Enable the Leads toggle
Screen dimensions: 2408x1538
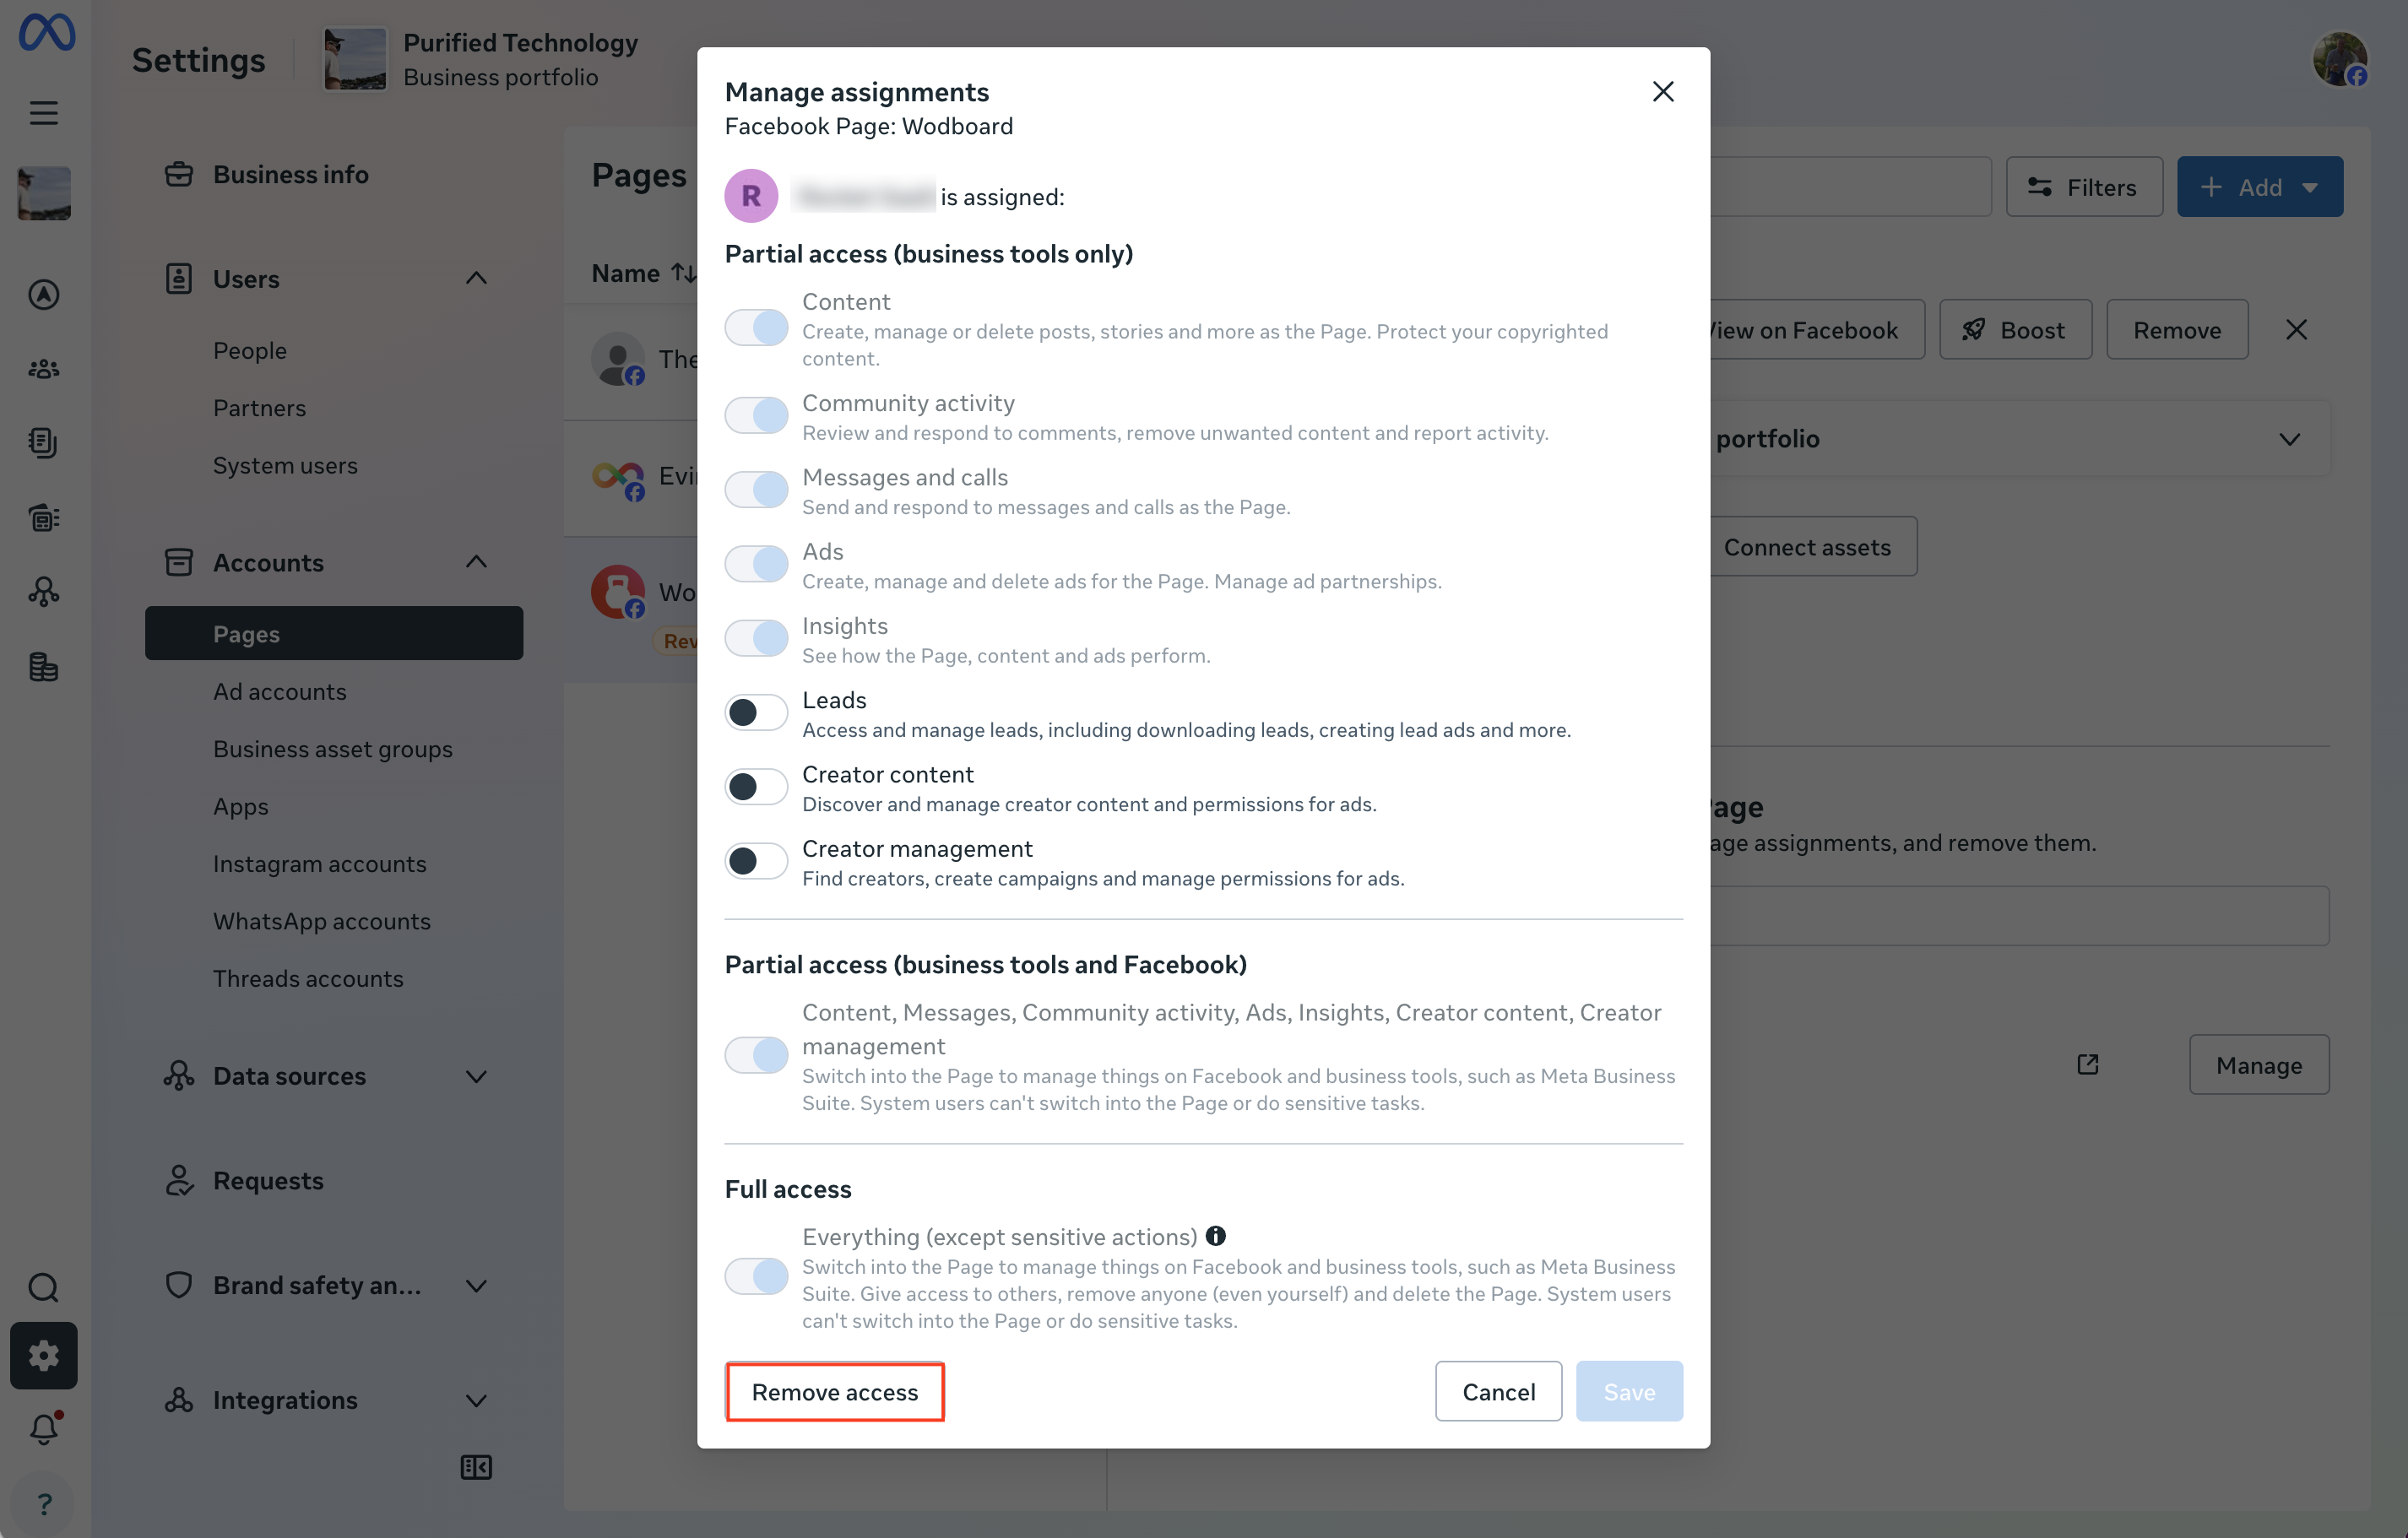[x=756, y=712]
